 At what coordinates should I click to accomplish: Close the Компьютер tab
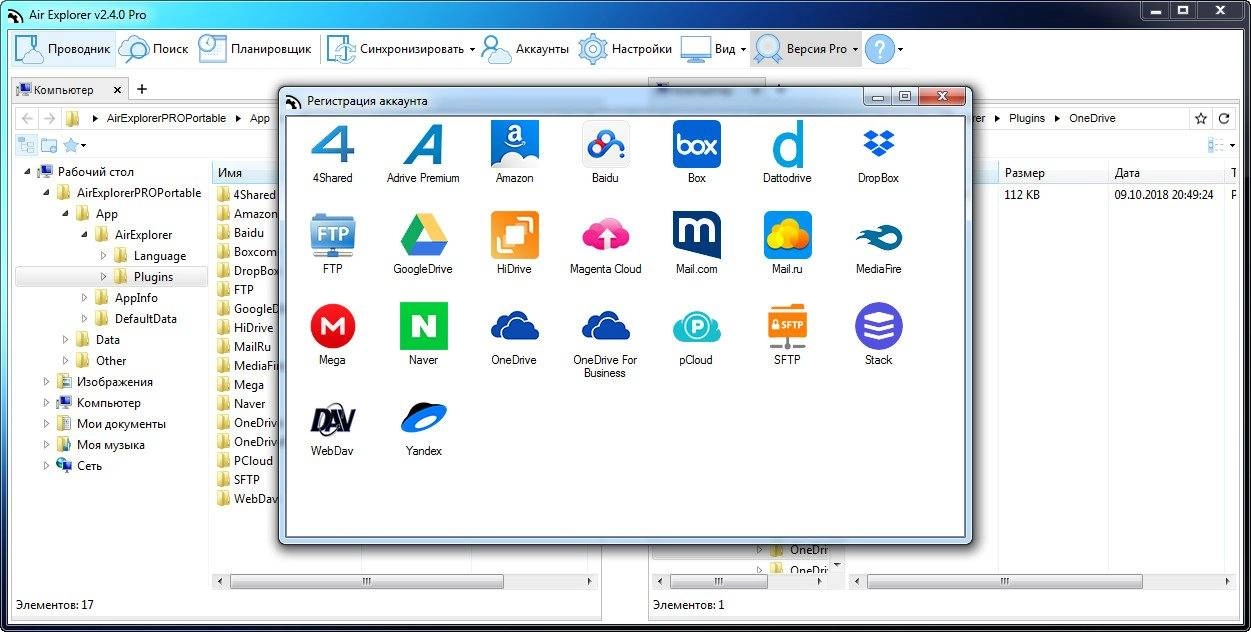point(117,90)
